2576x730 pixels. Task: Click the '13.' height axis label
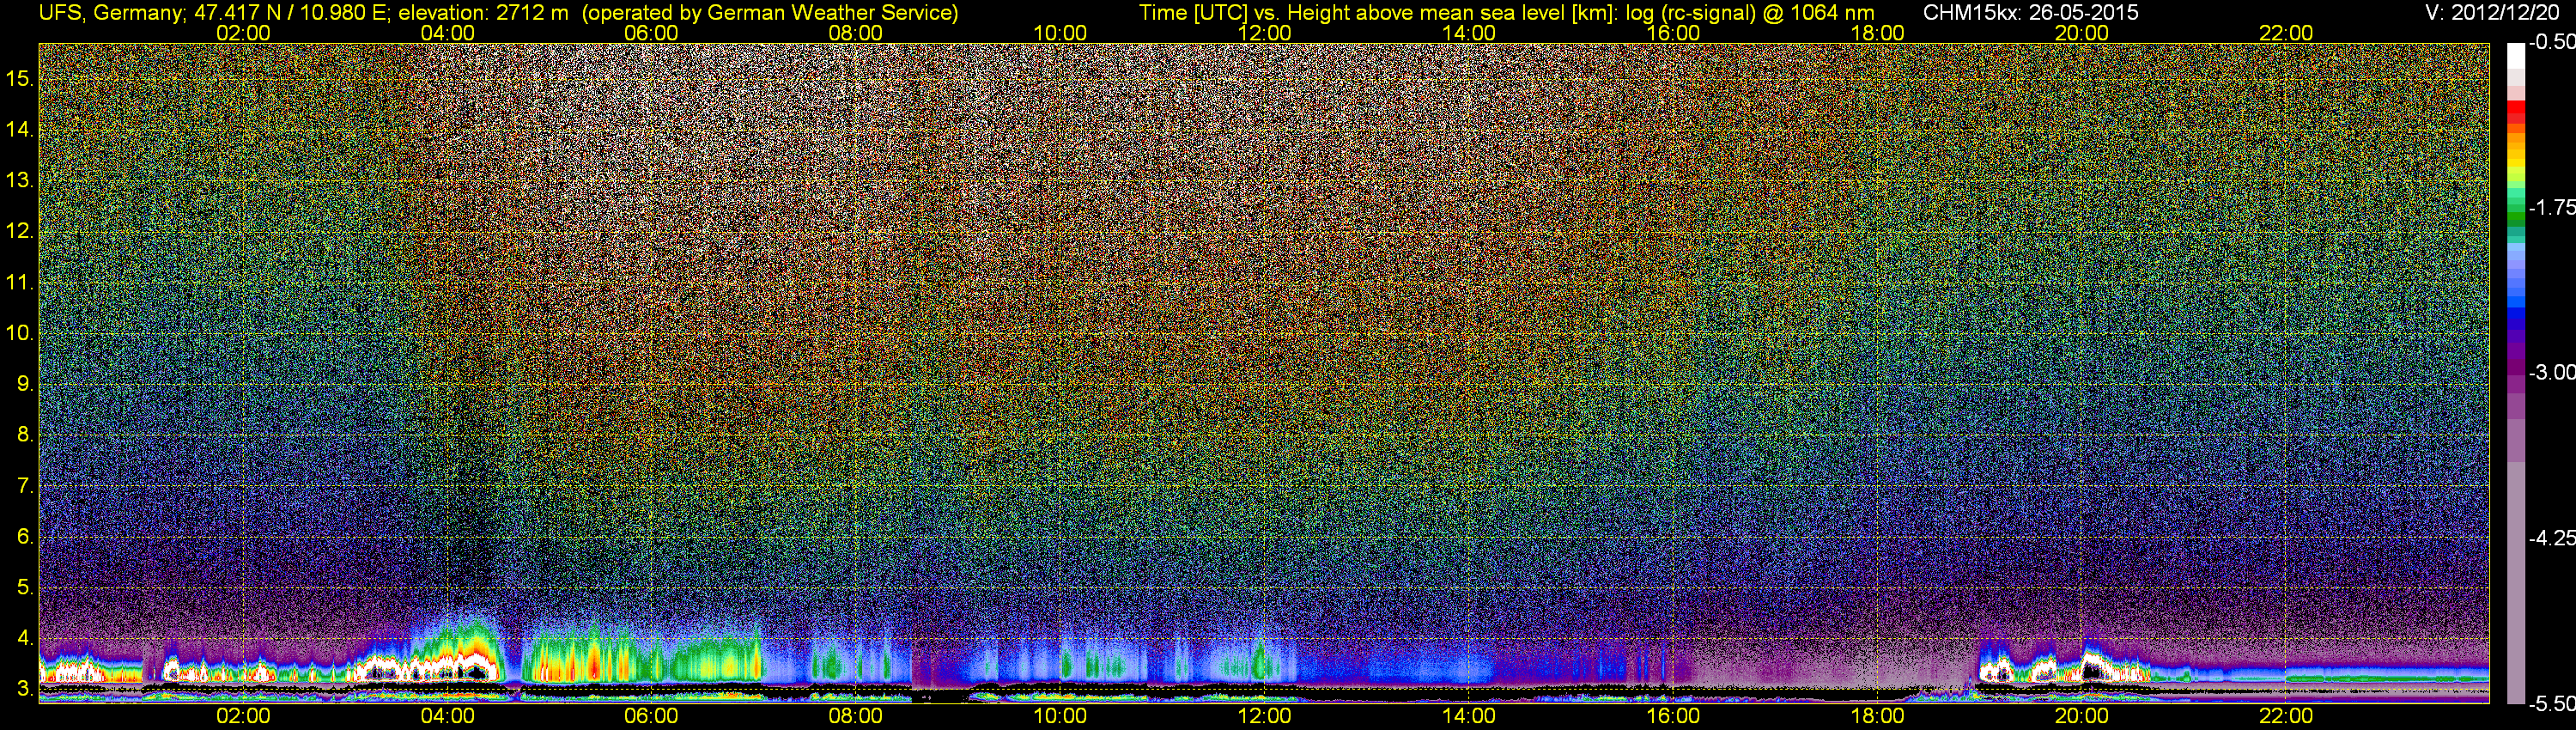pos(19,180)
